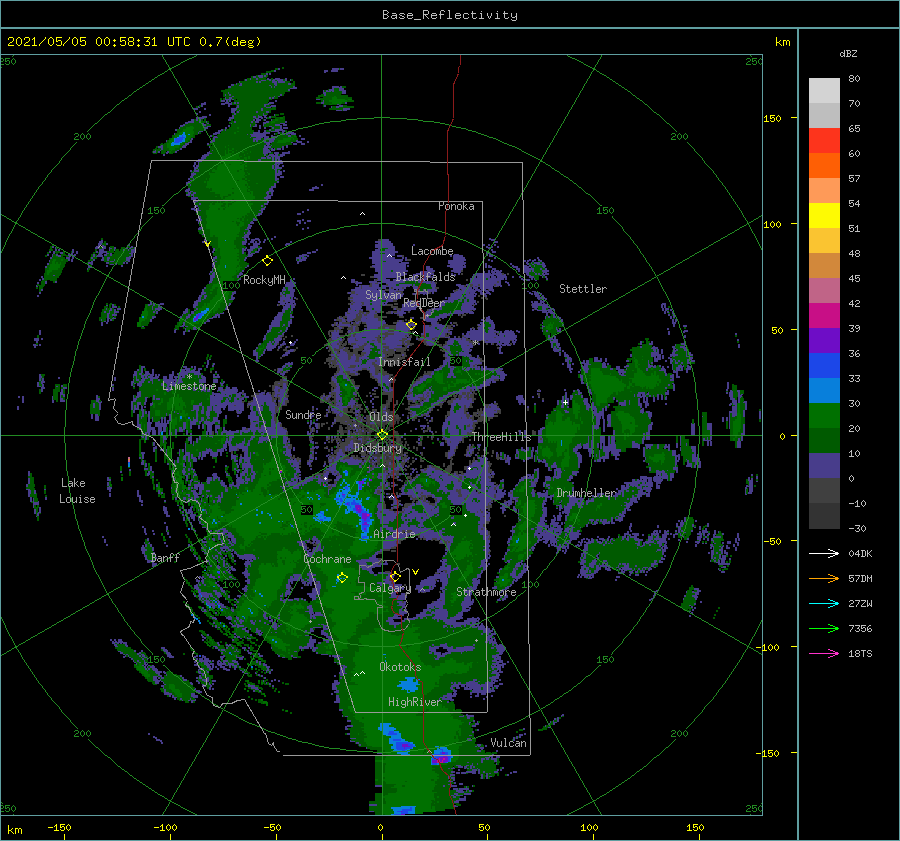Click the 0.7(deg) elevation angle text
The width and height of the screenshot is (900, 841).
pos(230,42)
